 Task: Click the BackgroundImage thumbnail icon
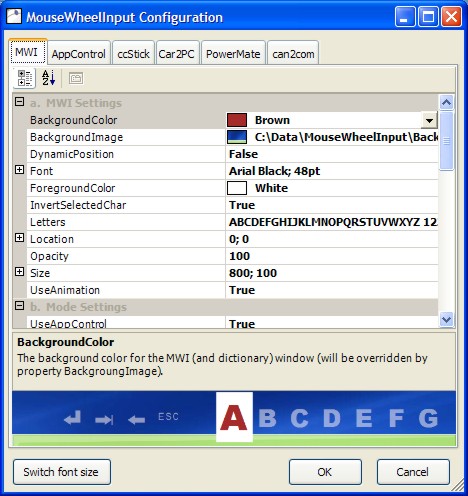(237, 137)
